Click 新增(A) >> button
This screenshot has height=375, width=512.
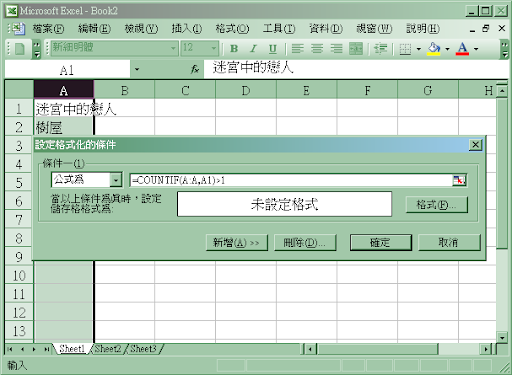click(x=237, y=242)
